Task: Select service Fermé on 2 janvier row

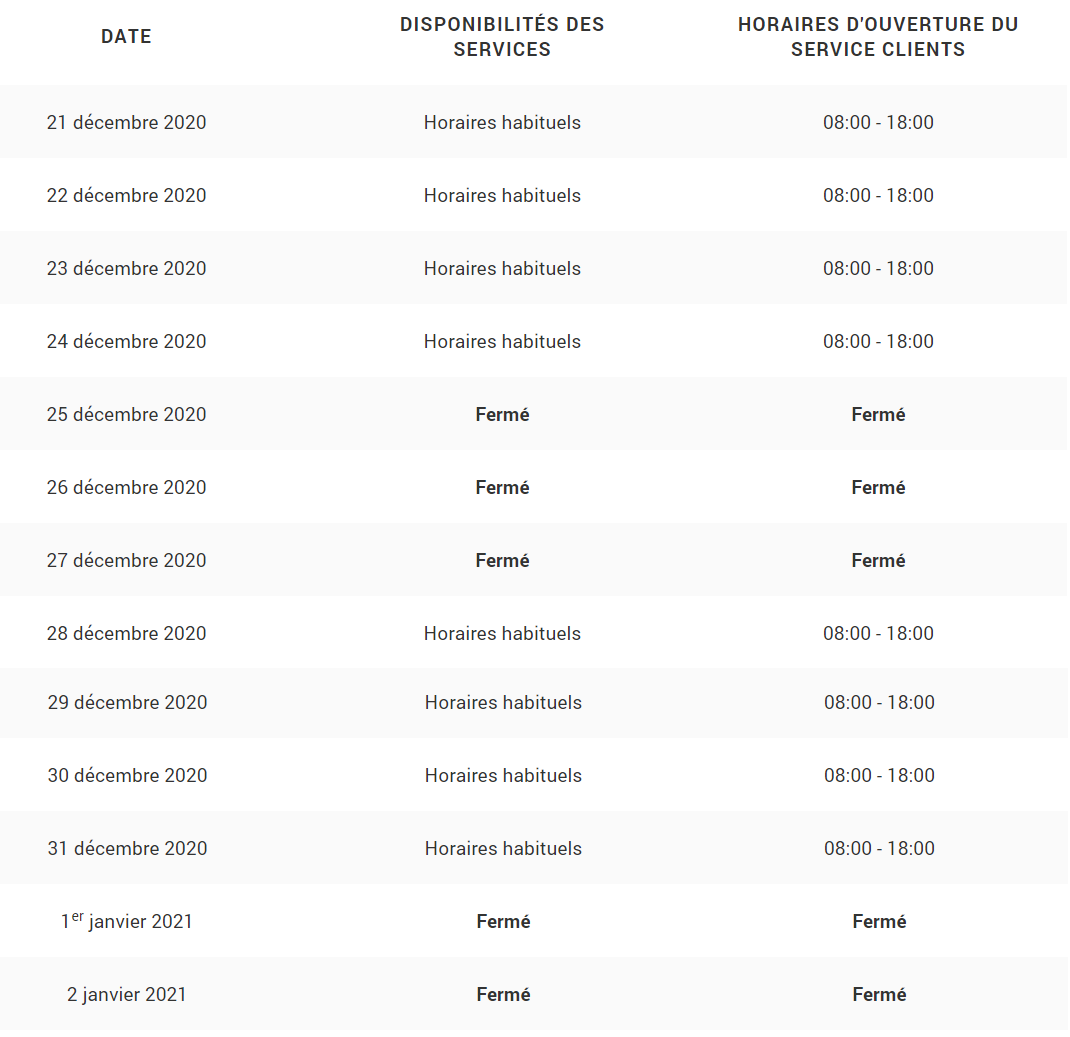Action: click(x=504, y=994)
